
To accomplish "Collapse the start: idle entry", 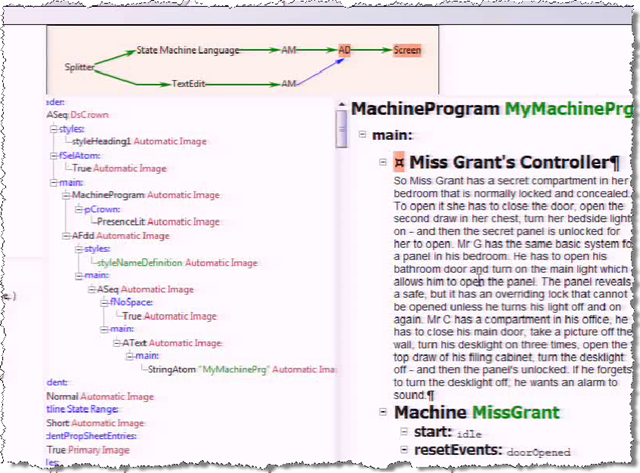I will 404,431.
